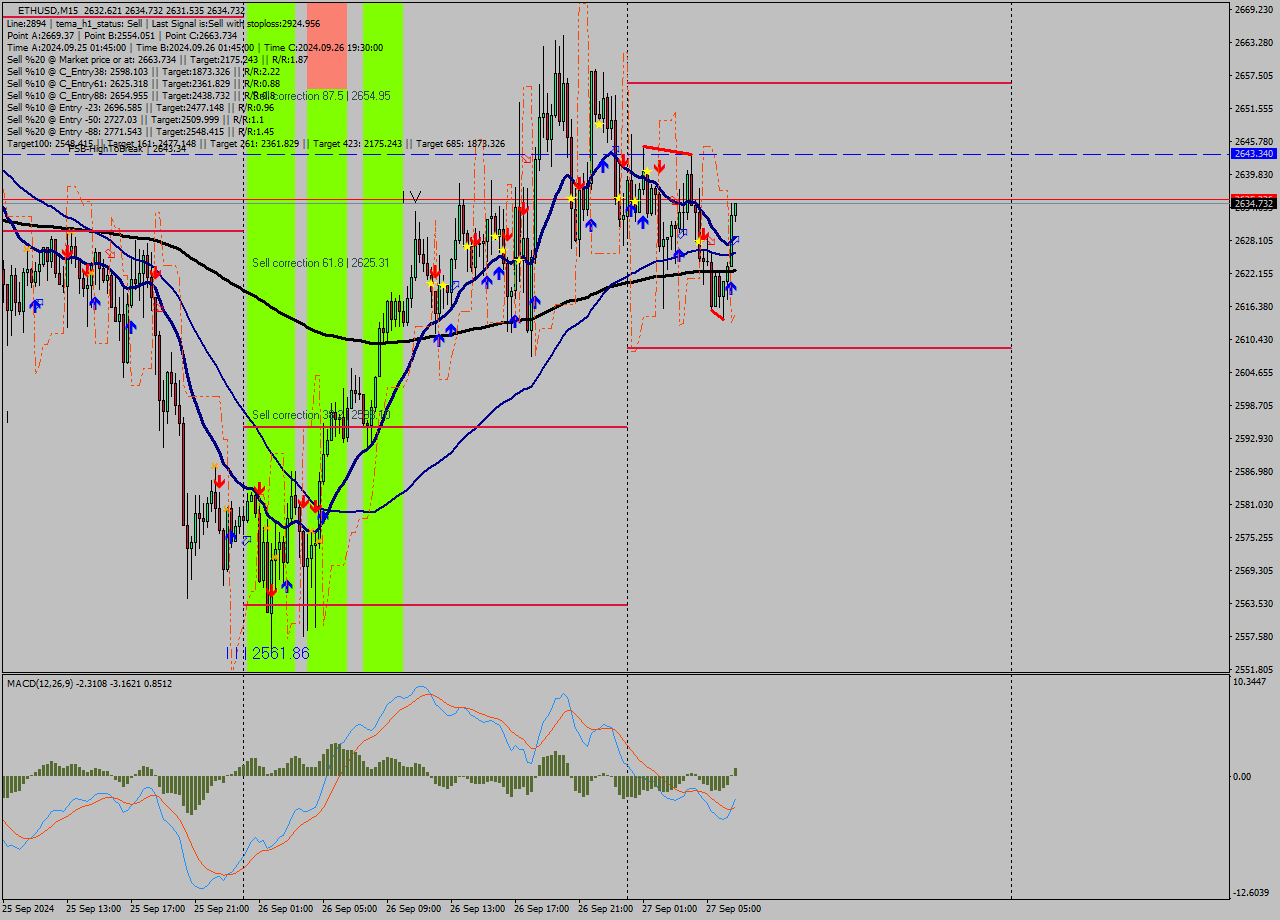Click the ETHUSD,M15 chart title text
This screenshot has width=1280, height=920.
48,10
